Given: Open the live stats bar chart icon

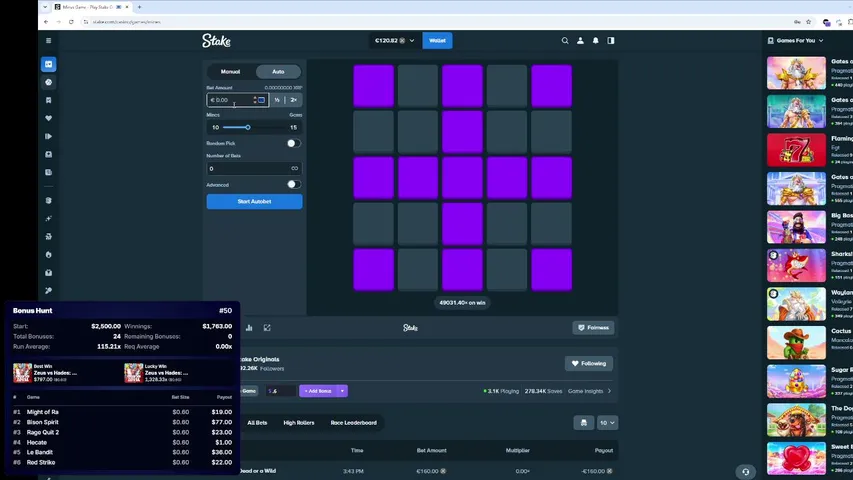Looking at the screenshot, I should pos(249,328).
